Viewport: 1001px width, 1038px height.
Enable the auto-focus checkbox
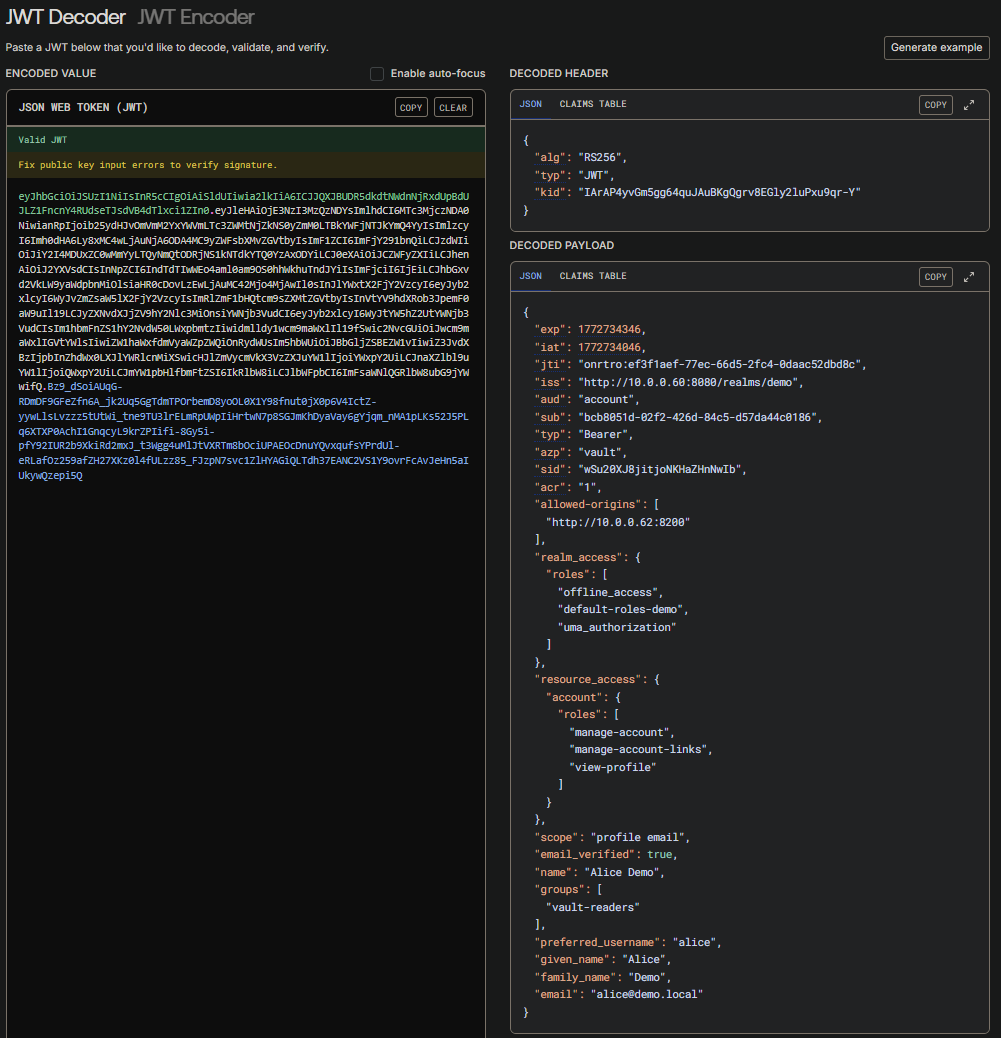point(377,74)
